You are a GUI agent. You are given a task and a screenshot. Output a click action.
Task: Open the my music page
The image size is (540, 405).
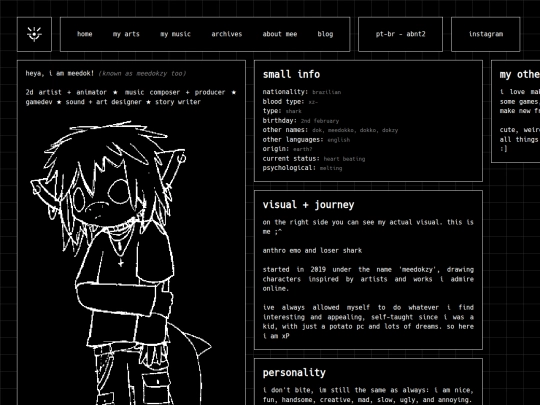coord(175,34)
